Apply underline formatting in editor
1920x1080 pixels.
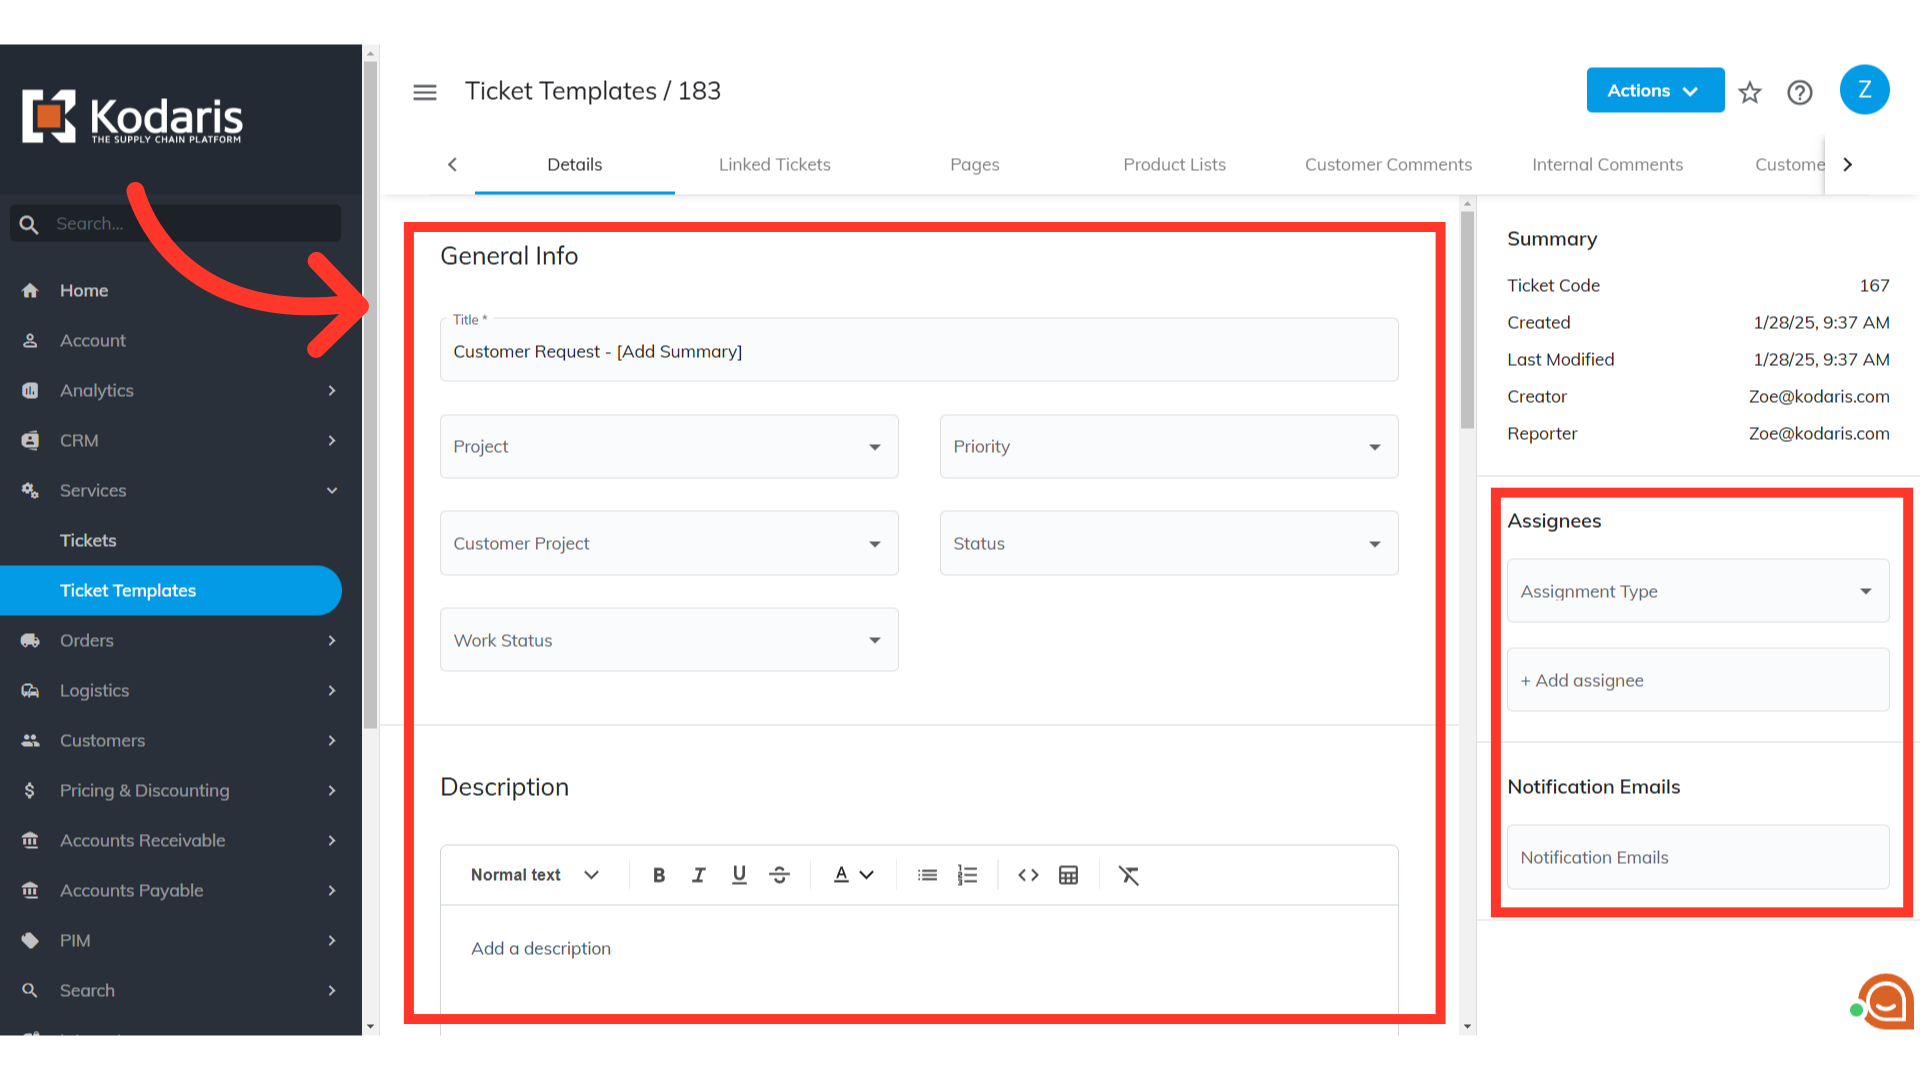739,875
